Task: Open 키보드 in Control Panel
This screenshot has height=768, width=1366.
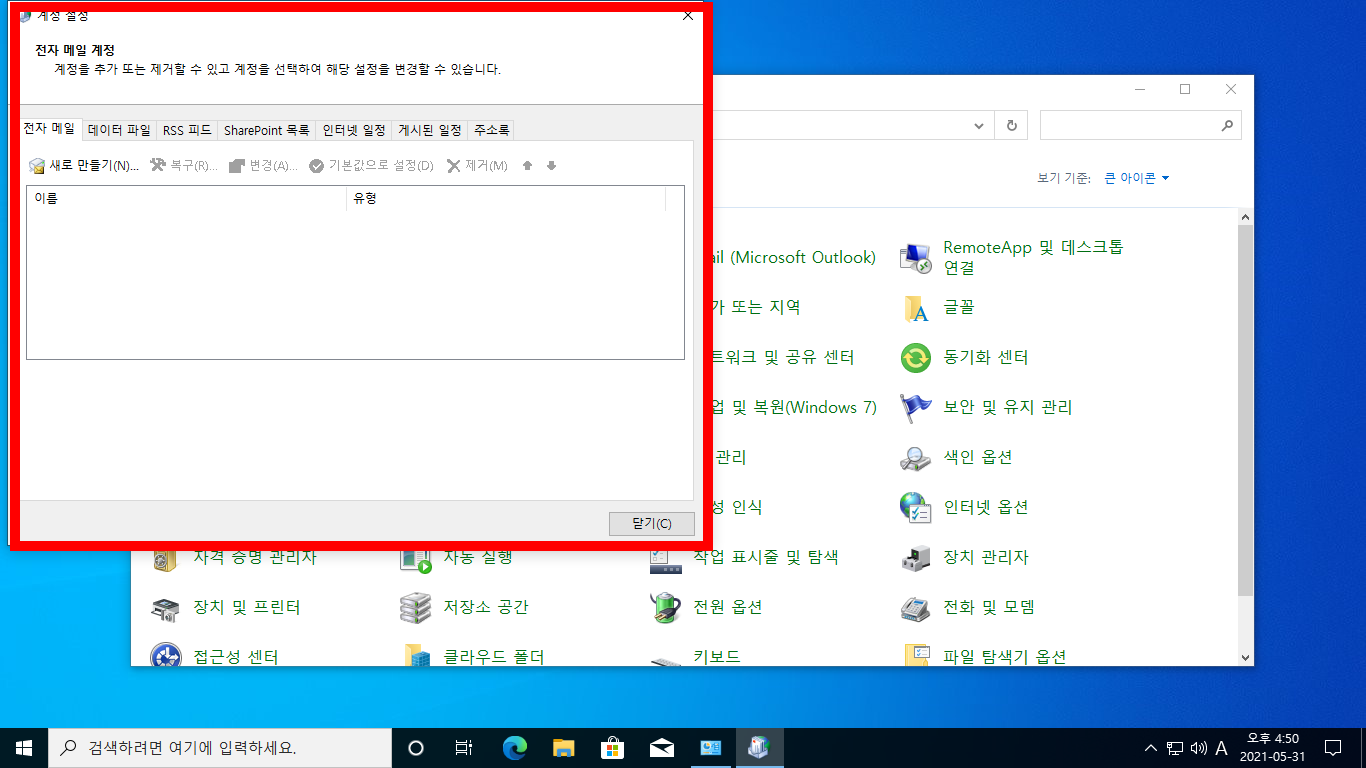Action: click(x=695, y=656)
